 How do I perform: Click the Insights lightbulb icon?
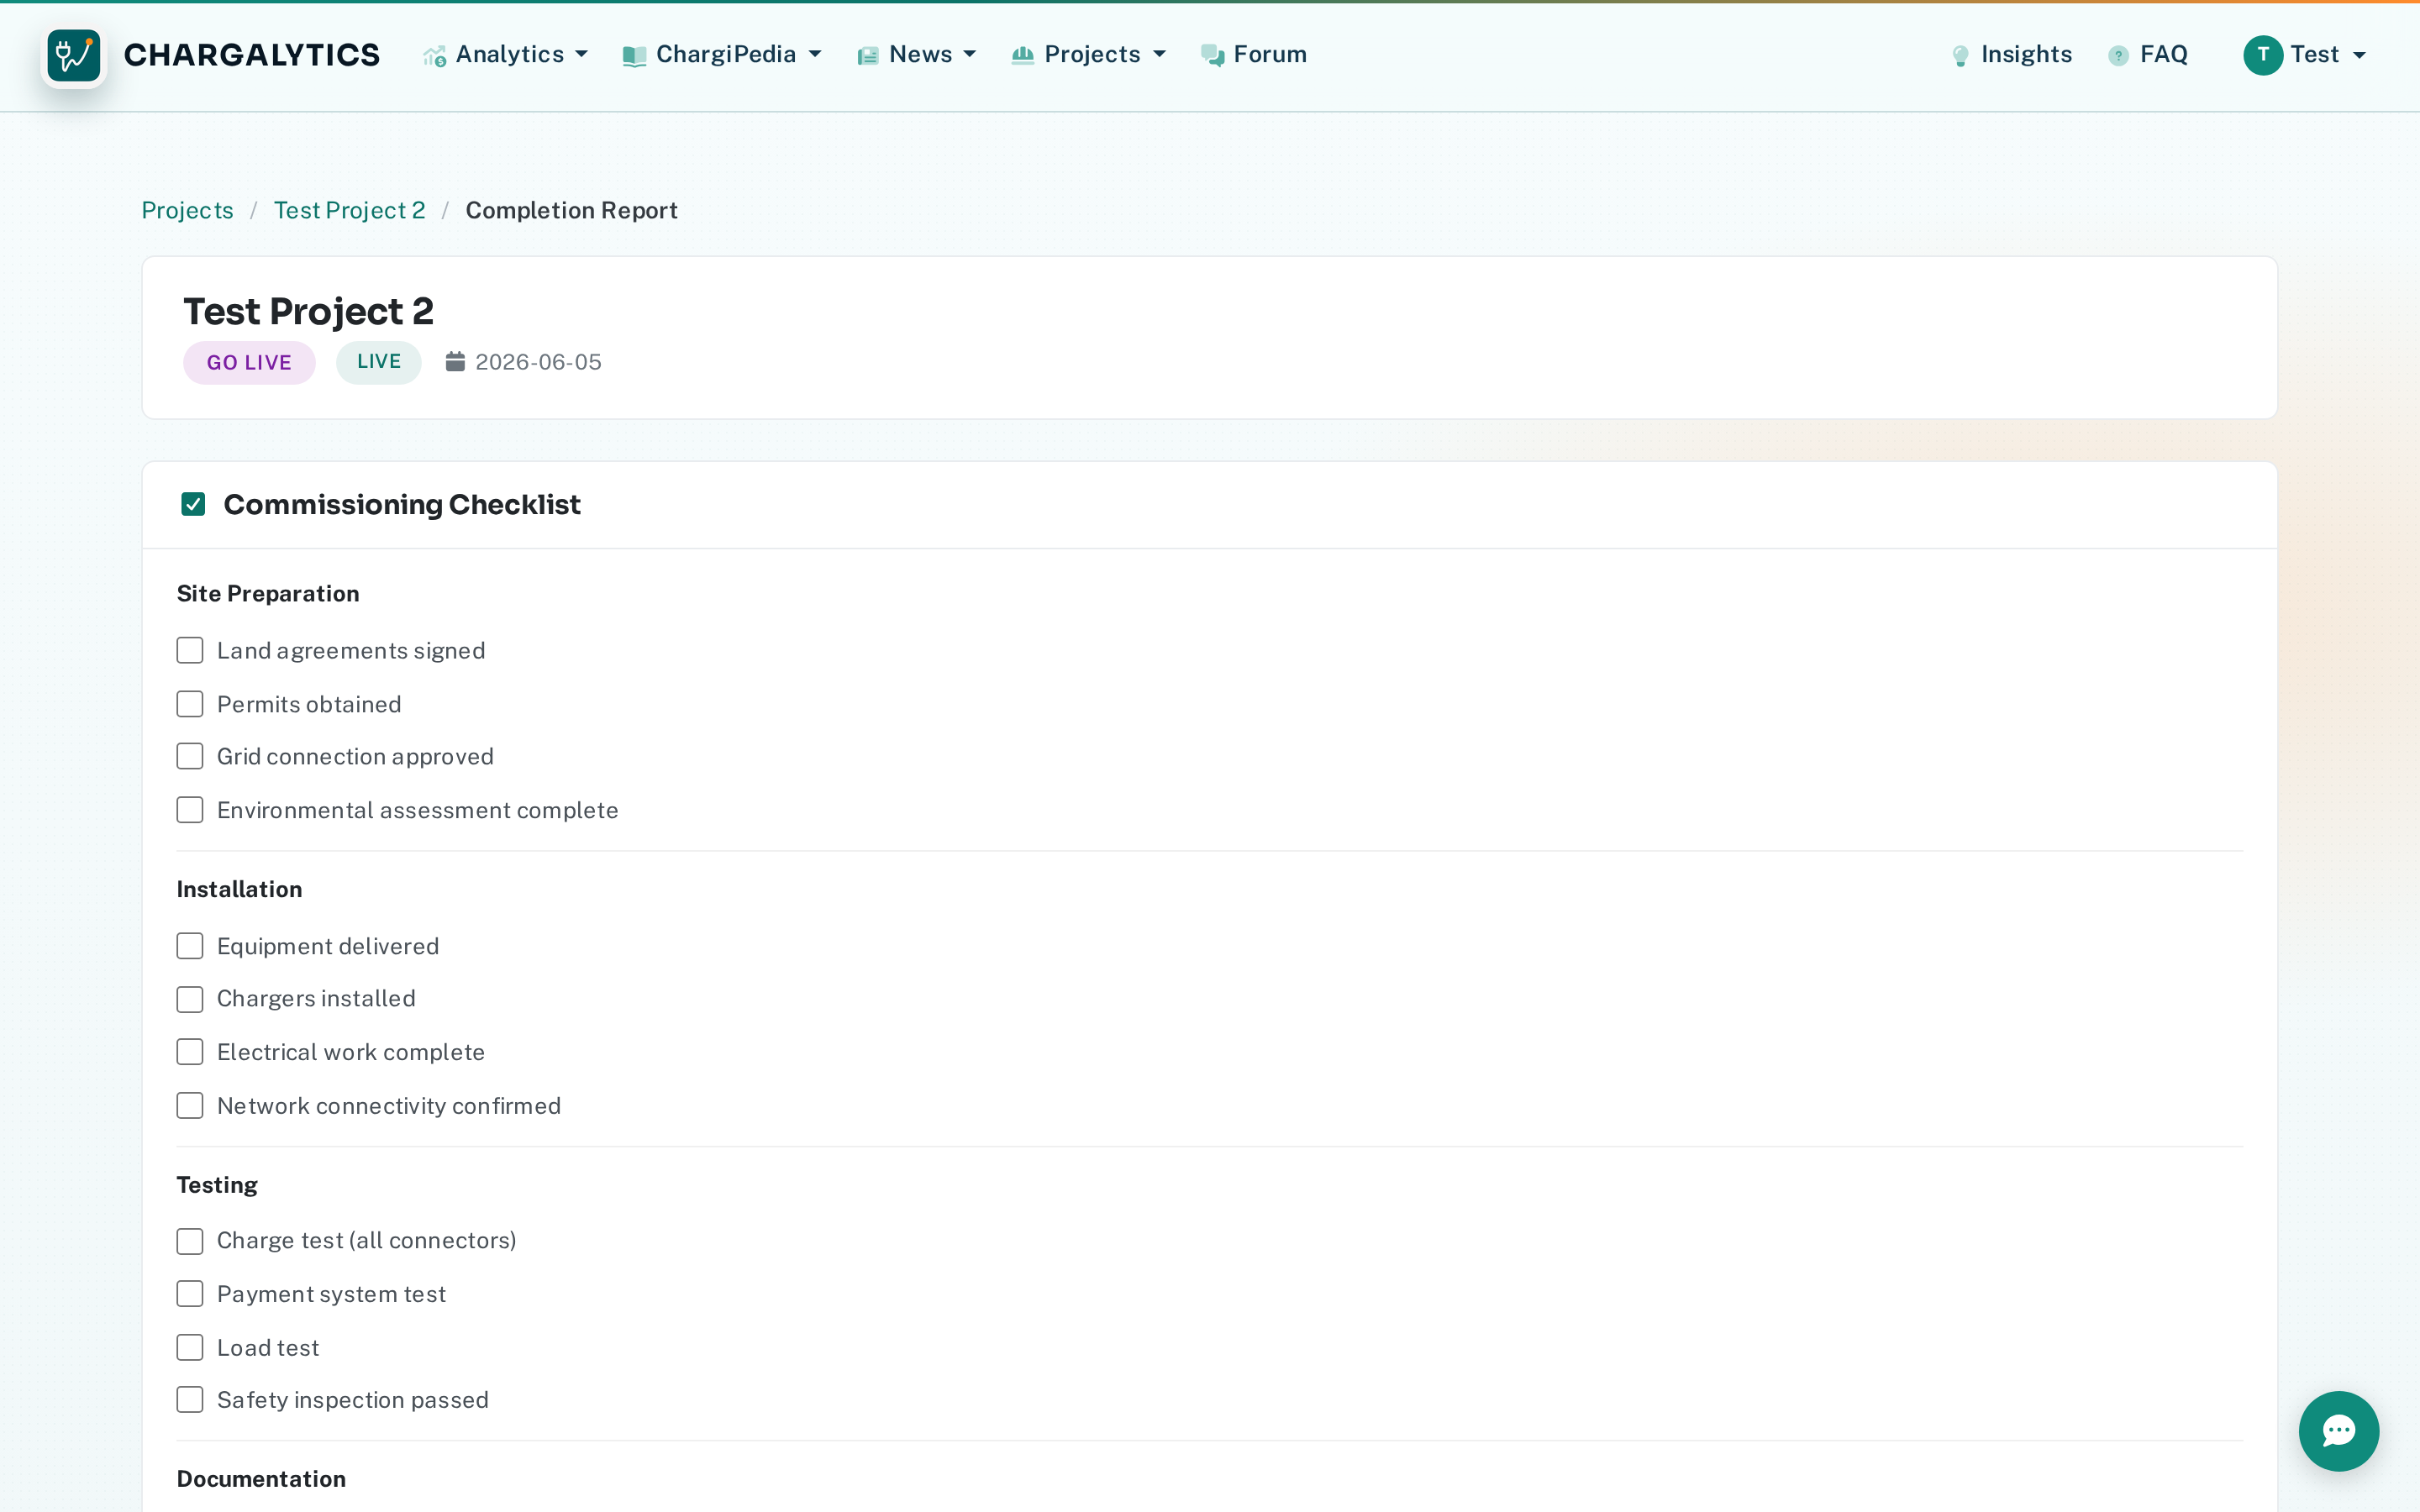coord(1960,56)
